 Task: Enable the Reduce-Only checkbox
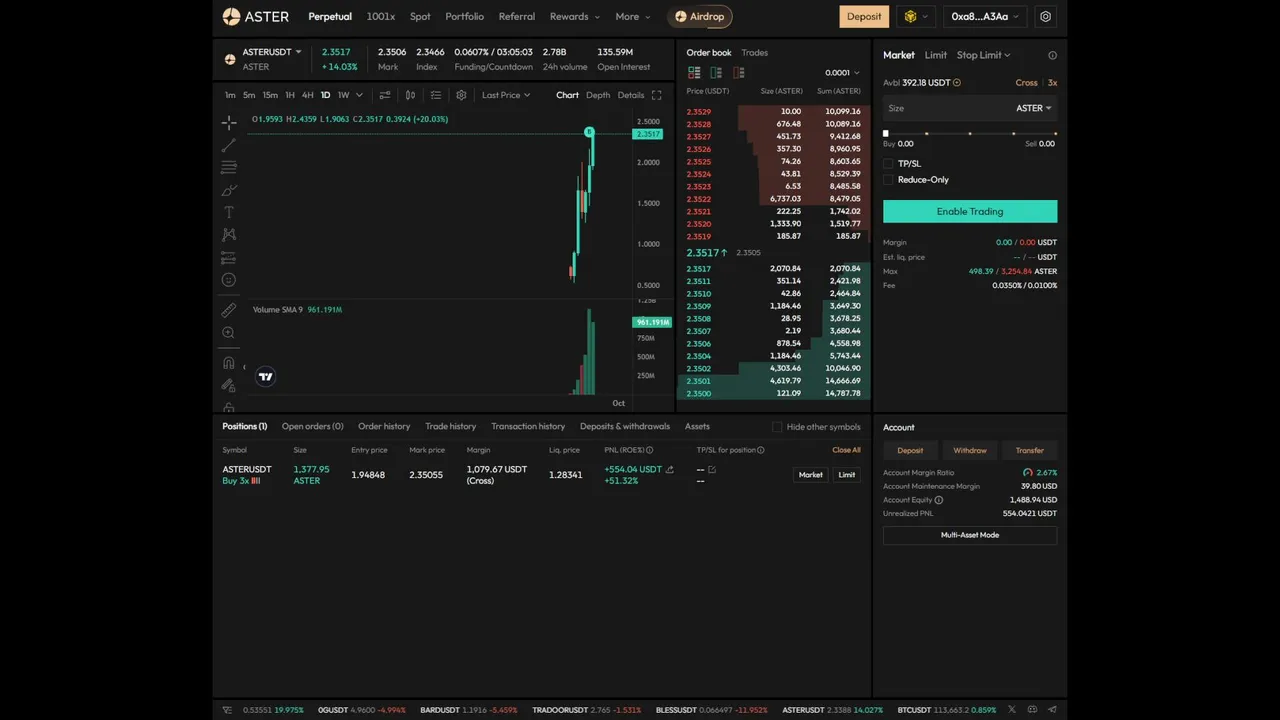click(888, 180)
